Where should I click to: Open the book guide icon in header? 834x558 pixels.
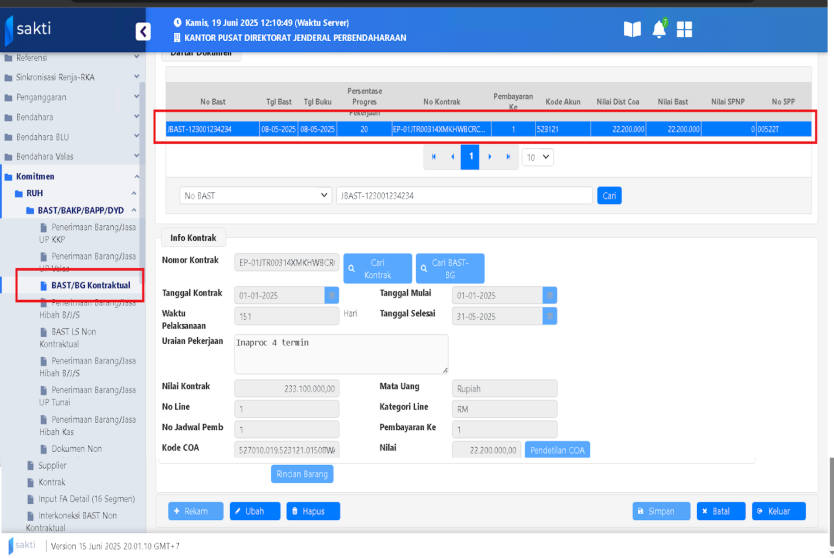[x=632, y=29]
